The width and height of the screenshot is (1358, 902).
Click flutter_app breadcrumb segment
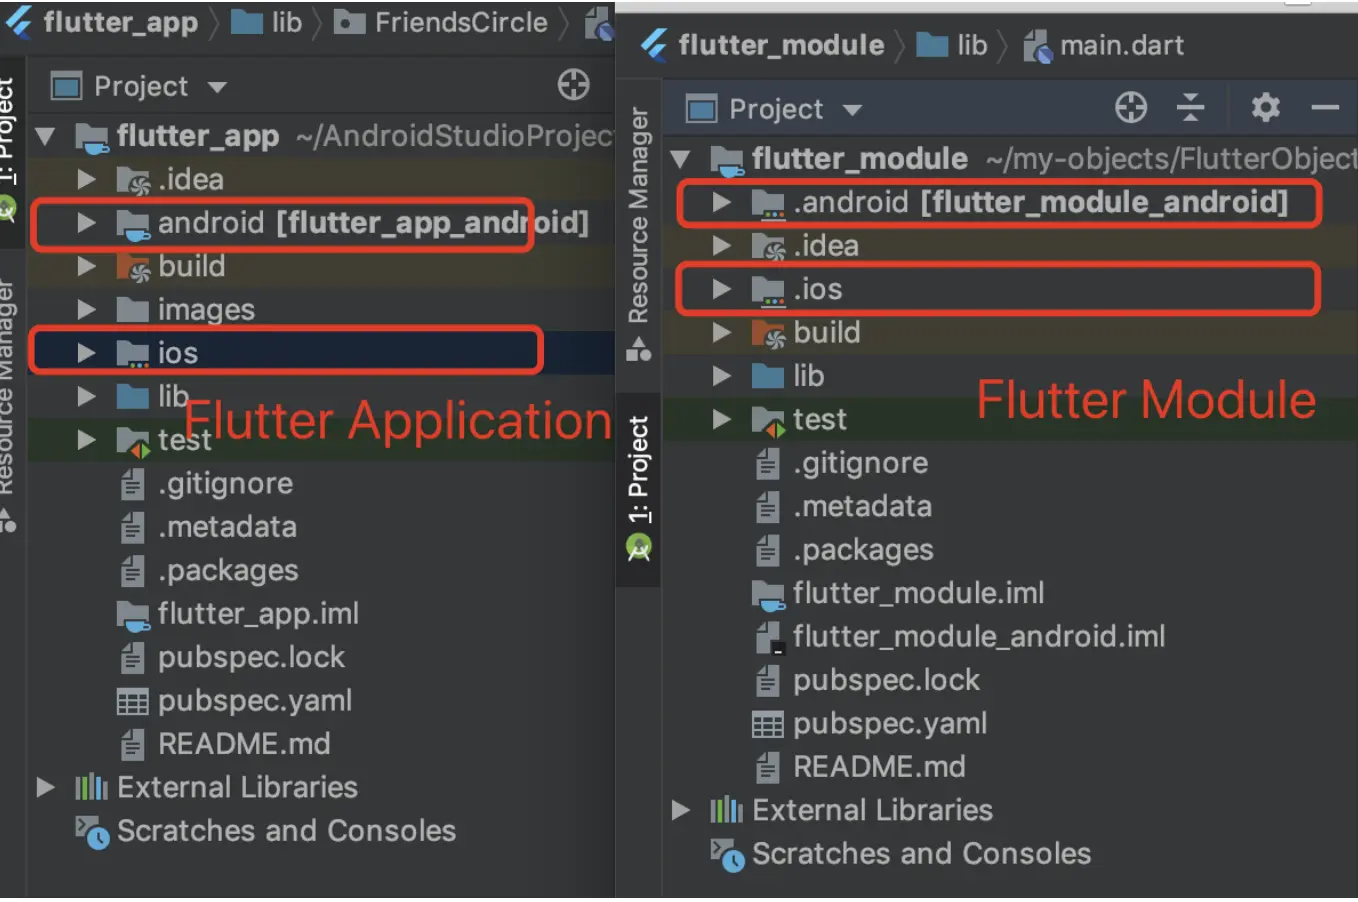121,22
